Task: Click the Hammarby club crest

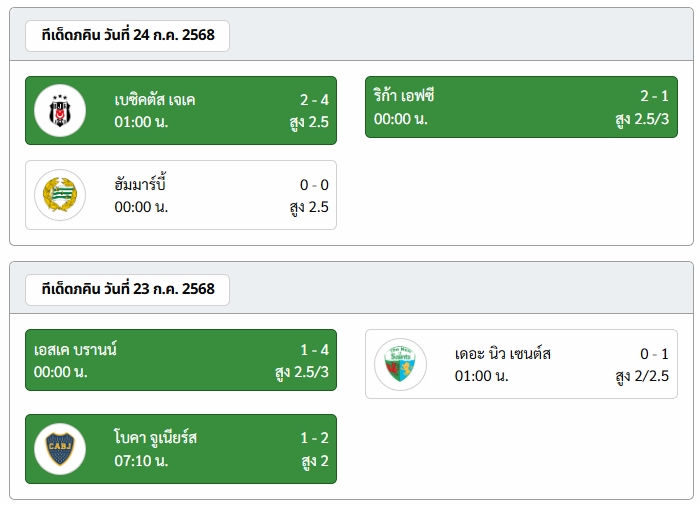Action: tap(60, 195)
